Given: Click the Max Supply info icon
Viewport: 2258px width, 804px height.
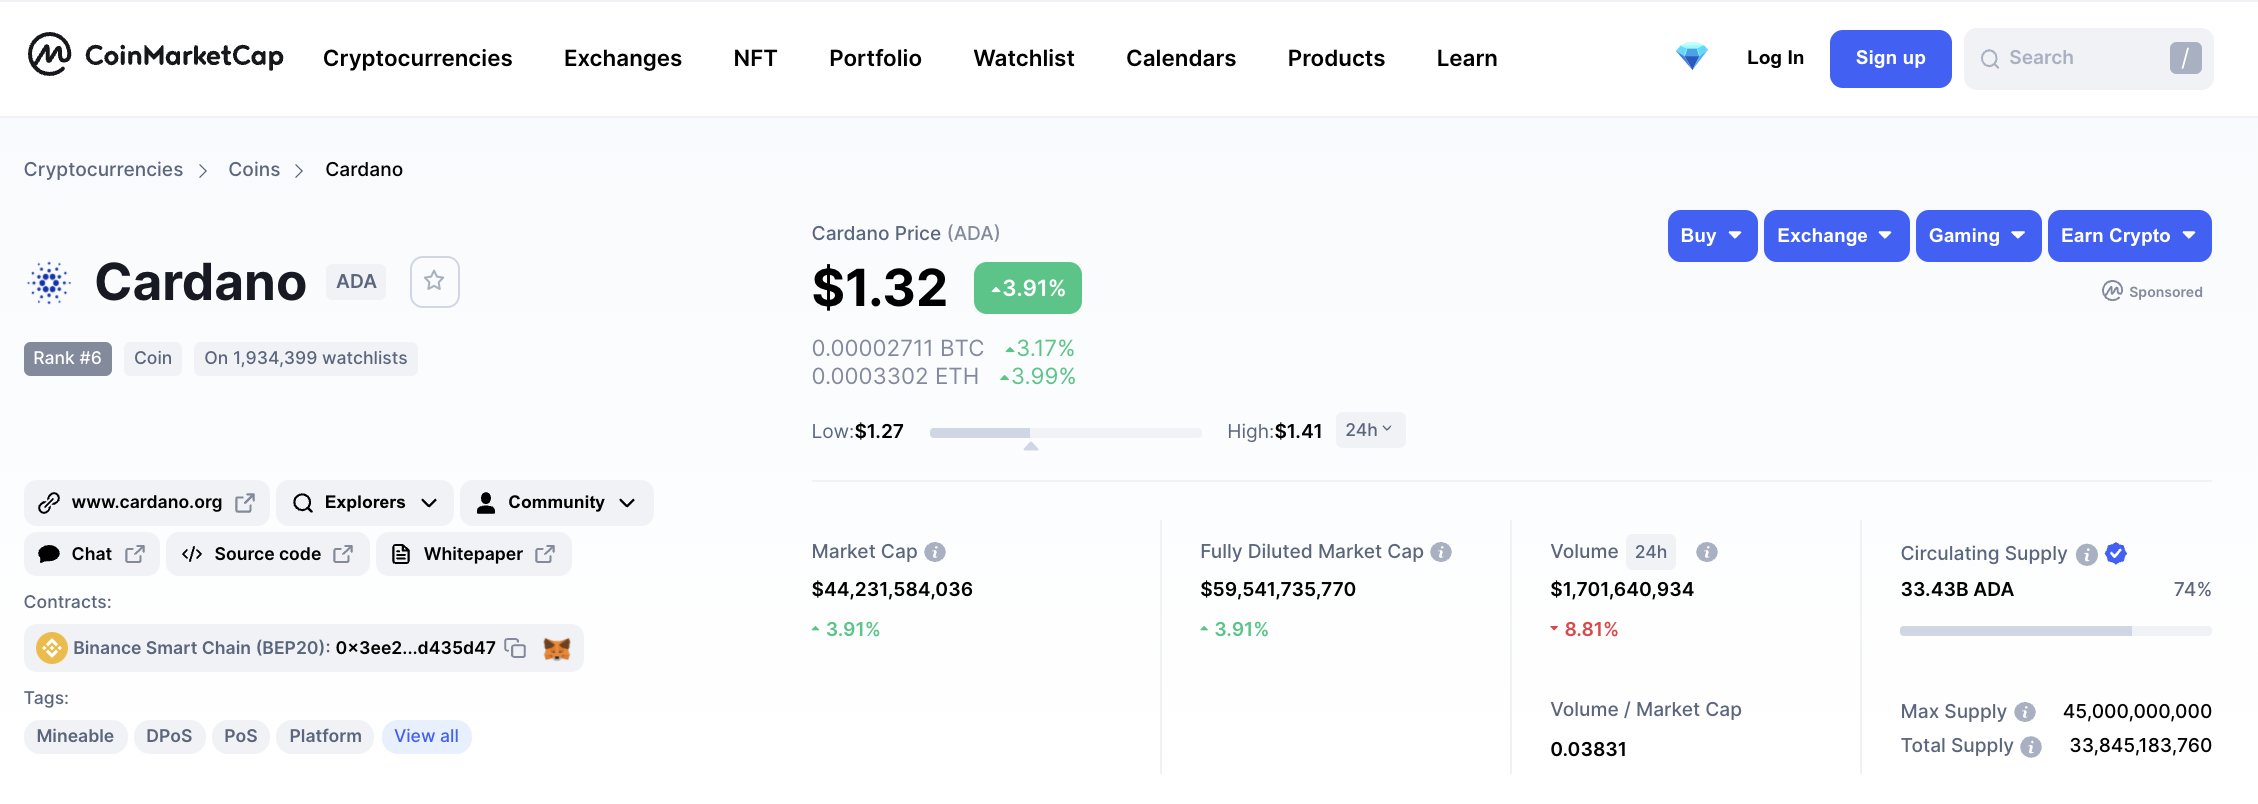Looking at the screenshot, I should [x=2025, y=712].
